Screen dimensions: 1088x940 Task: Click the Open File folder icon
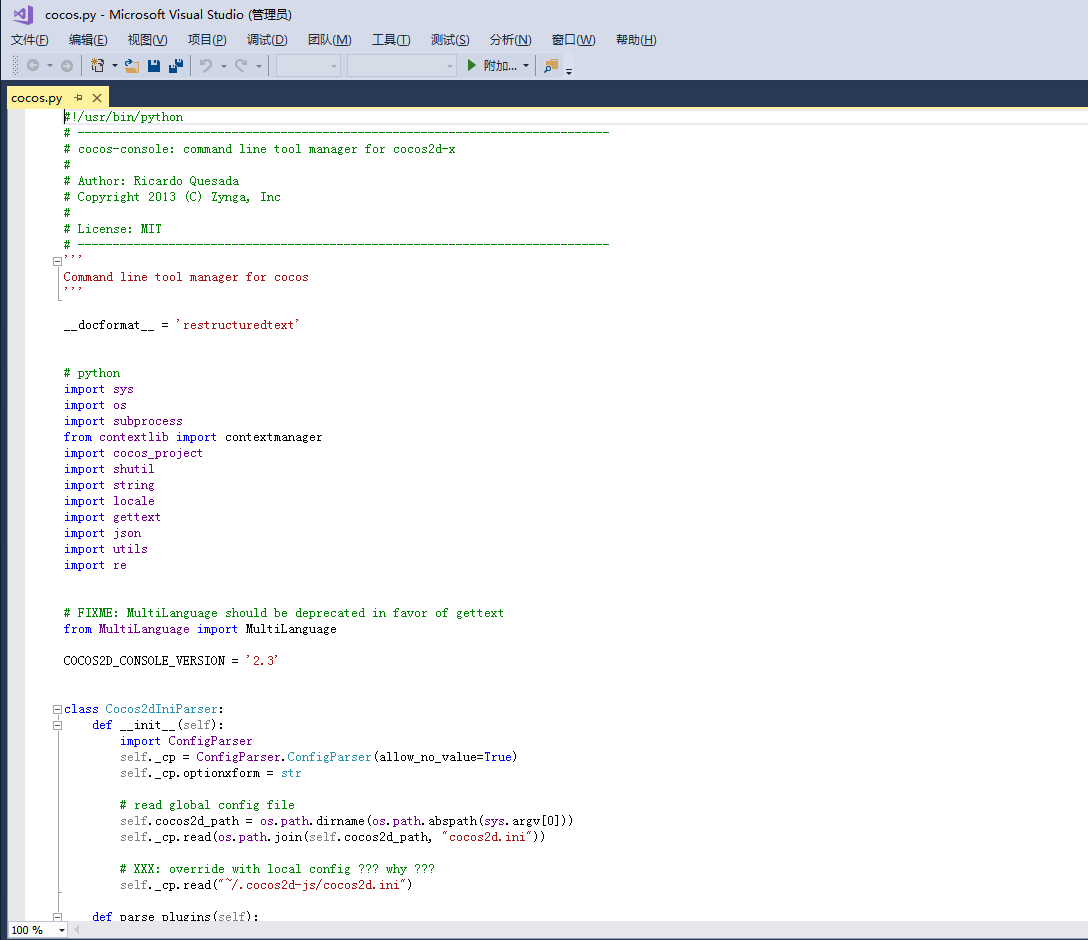(132, 66)
